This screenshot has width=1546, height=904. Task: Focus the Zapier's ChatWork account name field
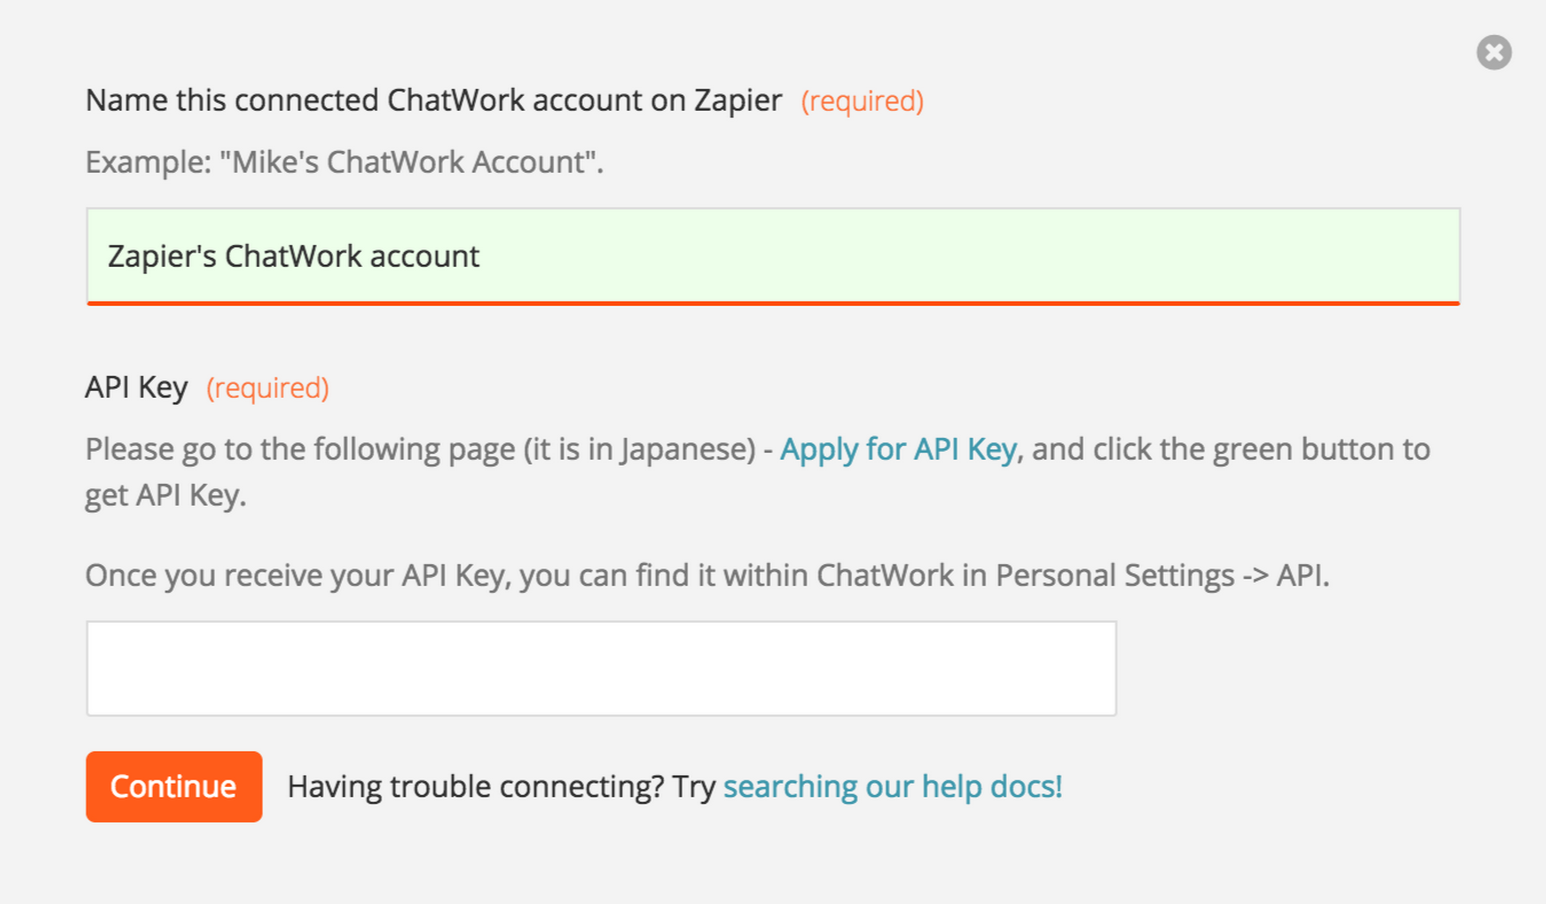(x=773, y=256)
